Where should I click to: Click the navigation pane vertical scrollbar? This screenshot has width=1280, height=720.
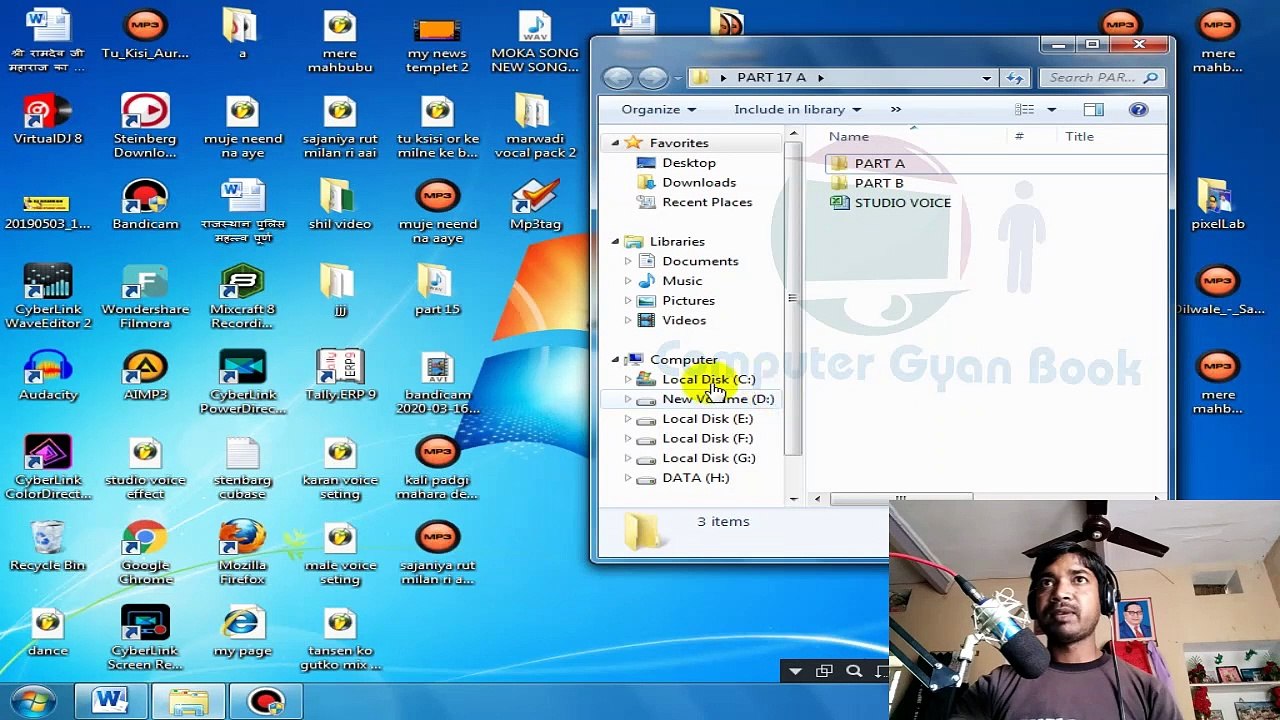coord(793,300)
